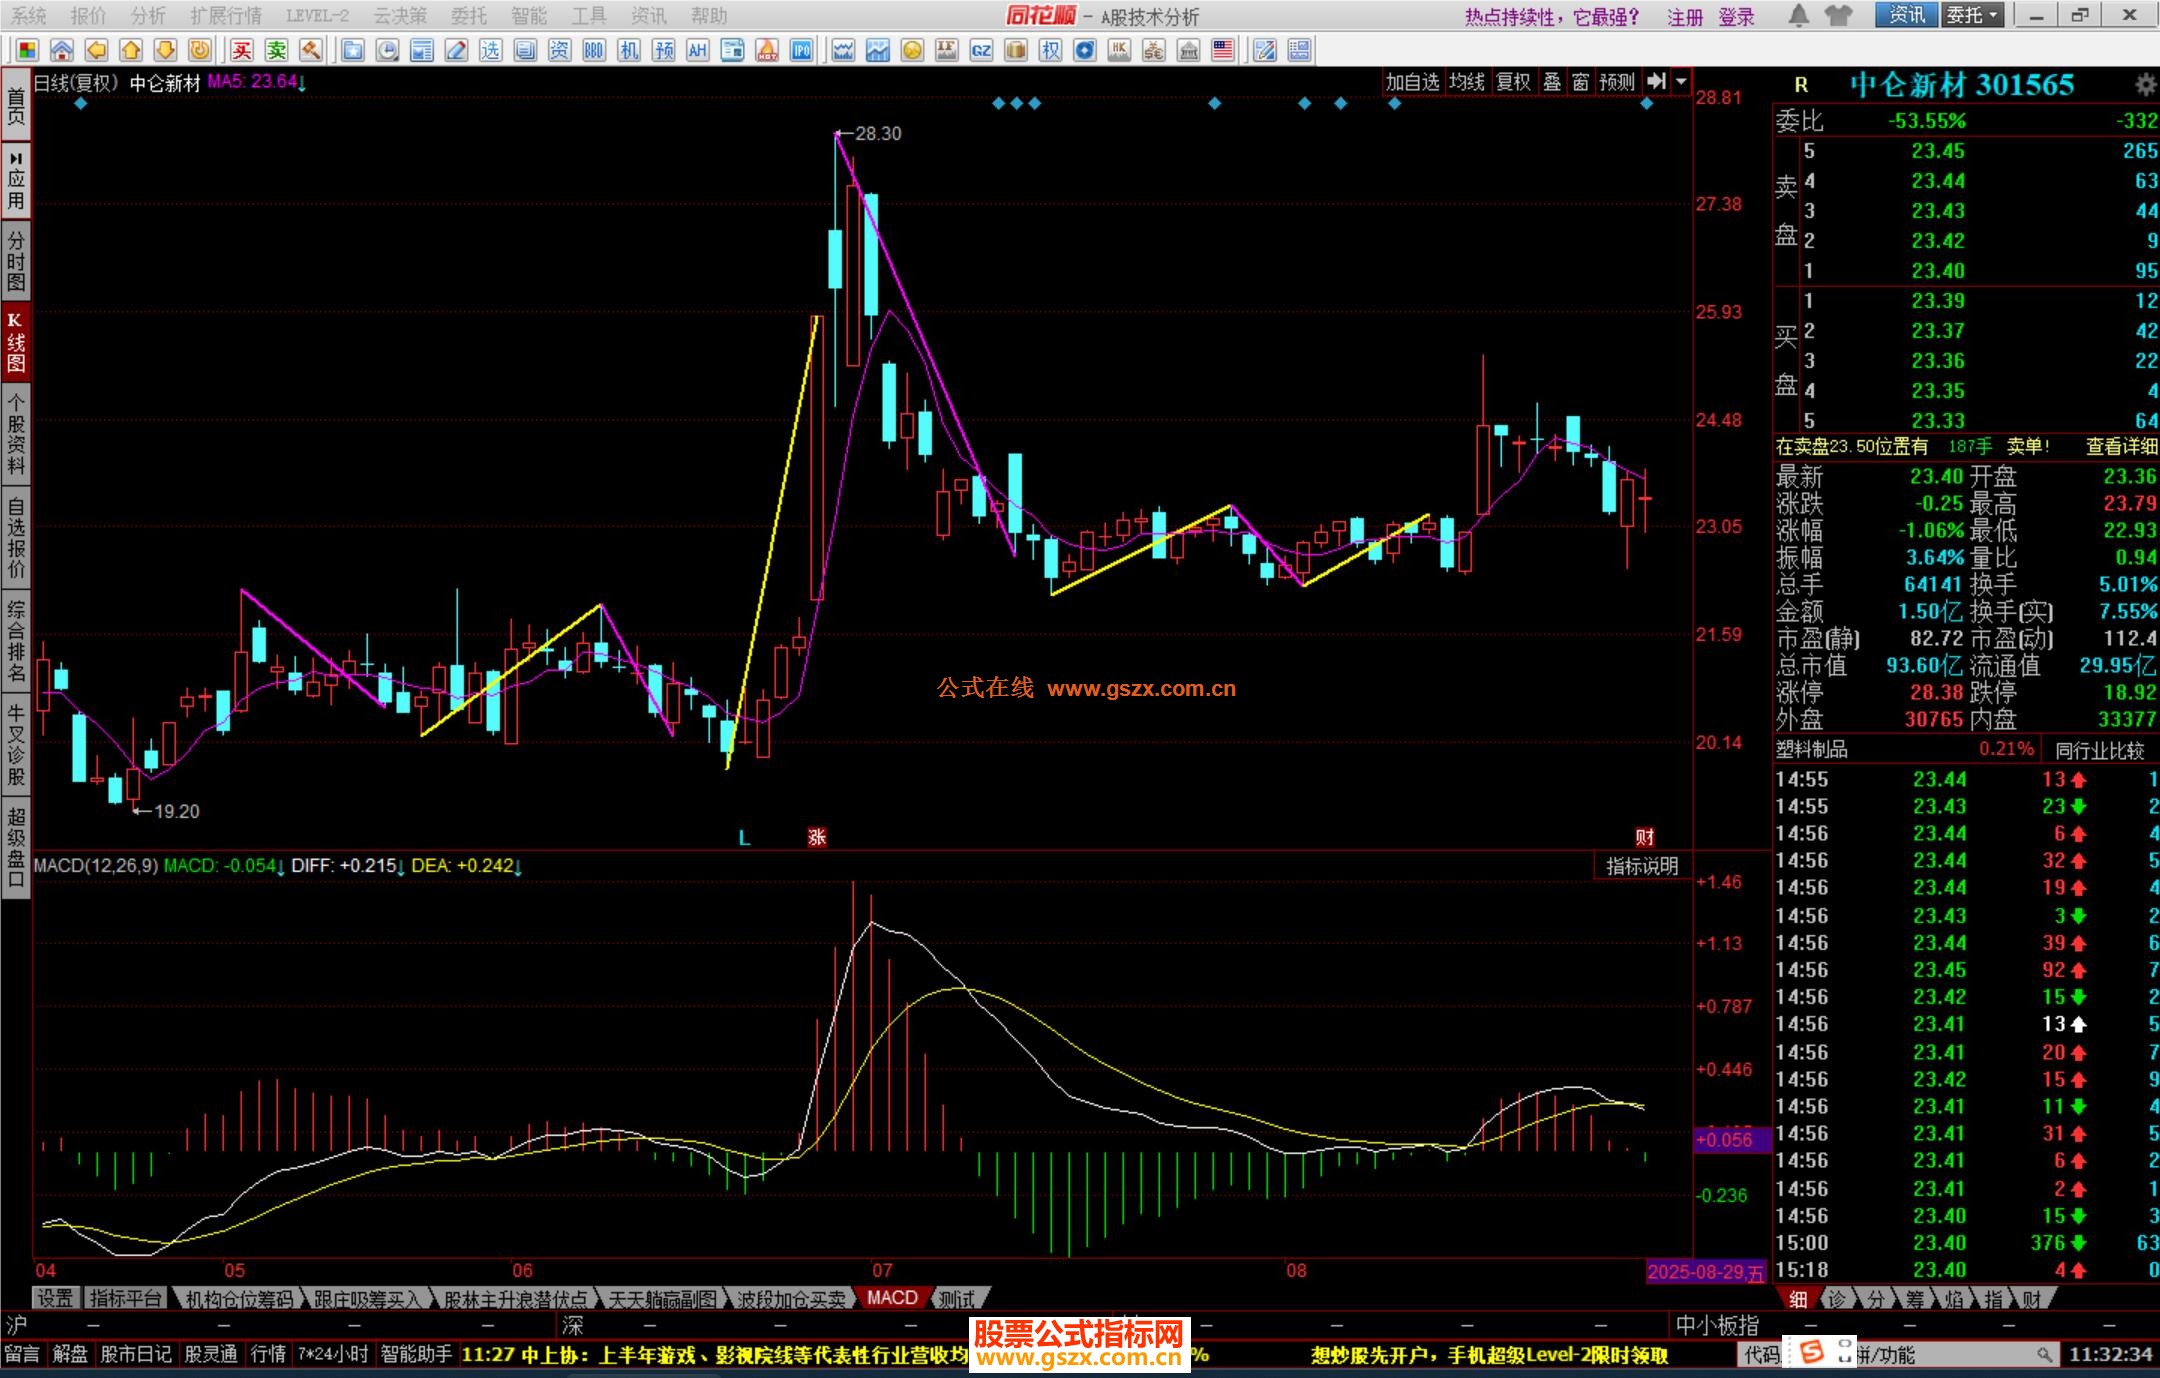The width and height of the screenshot is (2160, 1378).
Task: Open the 委托 dropdown in title bar
Action: pos(1972,15)
